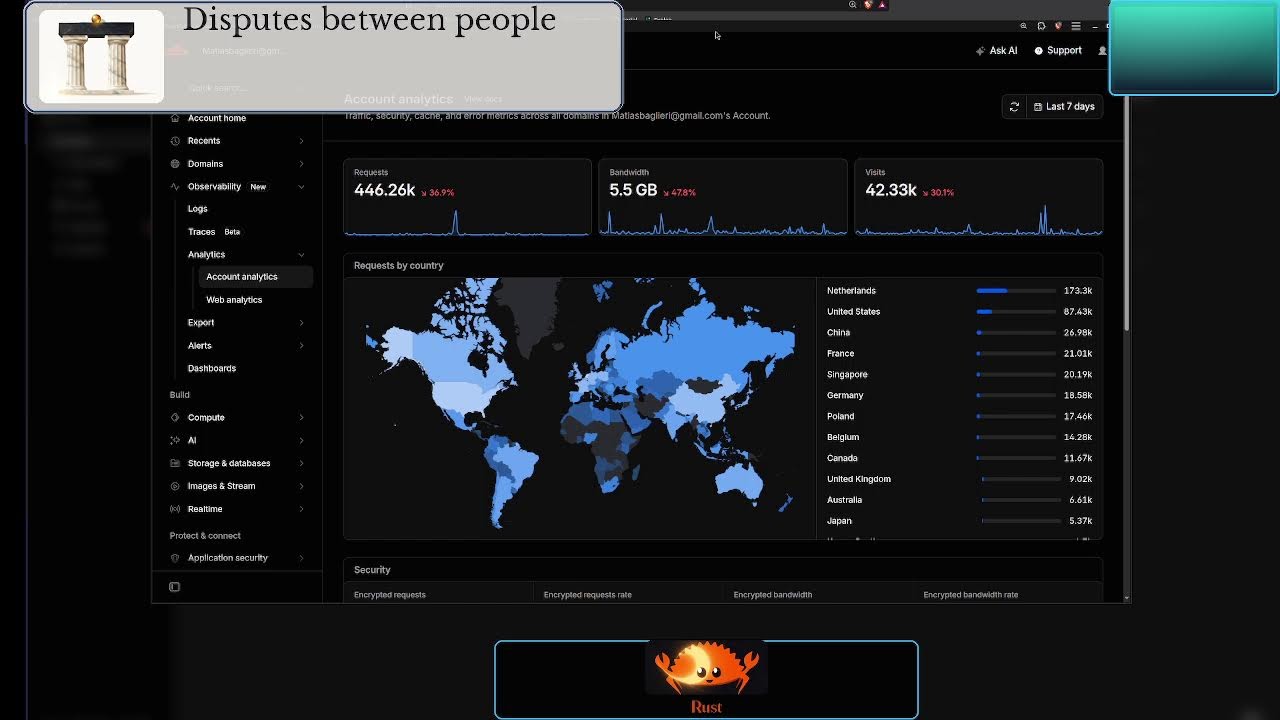Viewport: 1280px width, 720px height.
Task: Click the Compute icon in sidebar
Action: click(x=175, y=418)
